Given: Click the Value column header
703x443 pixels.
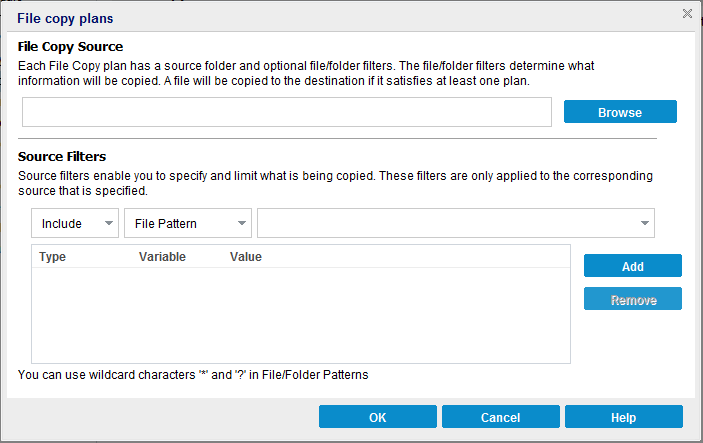Looking at the screenshot, I should [246, 257].
